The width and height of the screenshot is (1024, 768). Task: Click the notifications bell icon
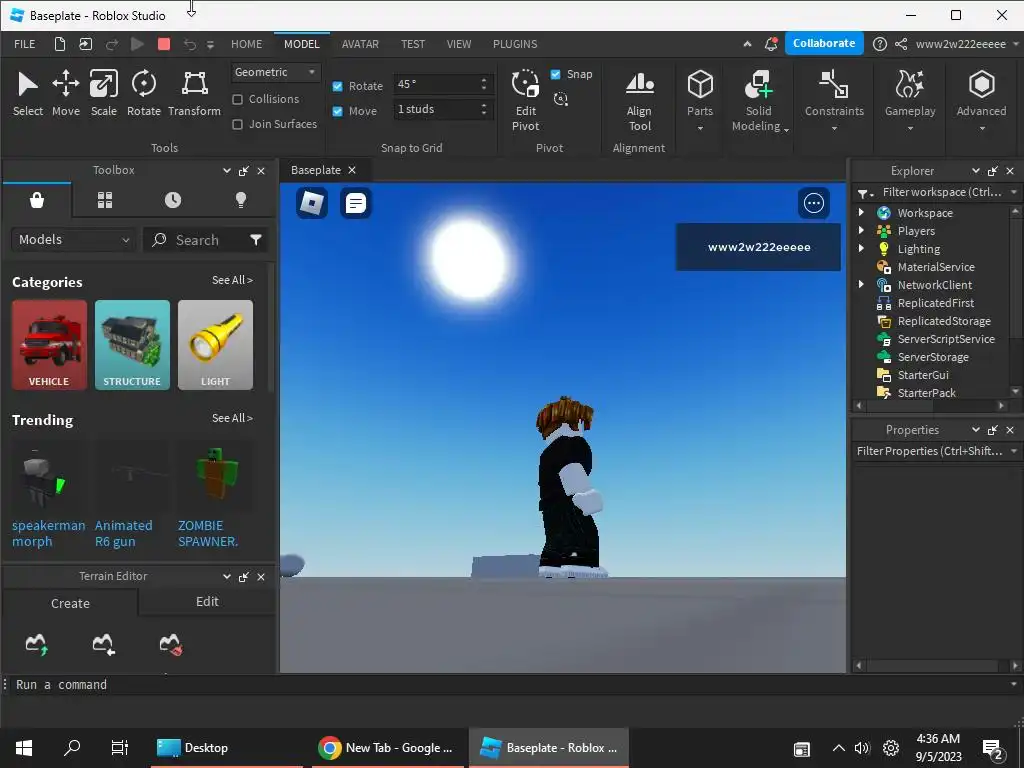(x=771, y=44)
